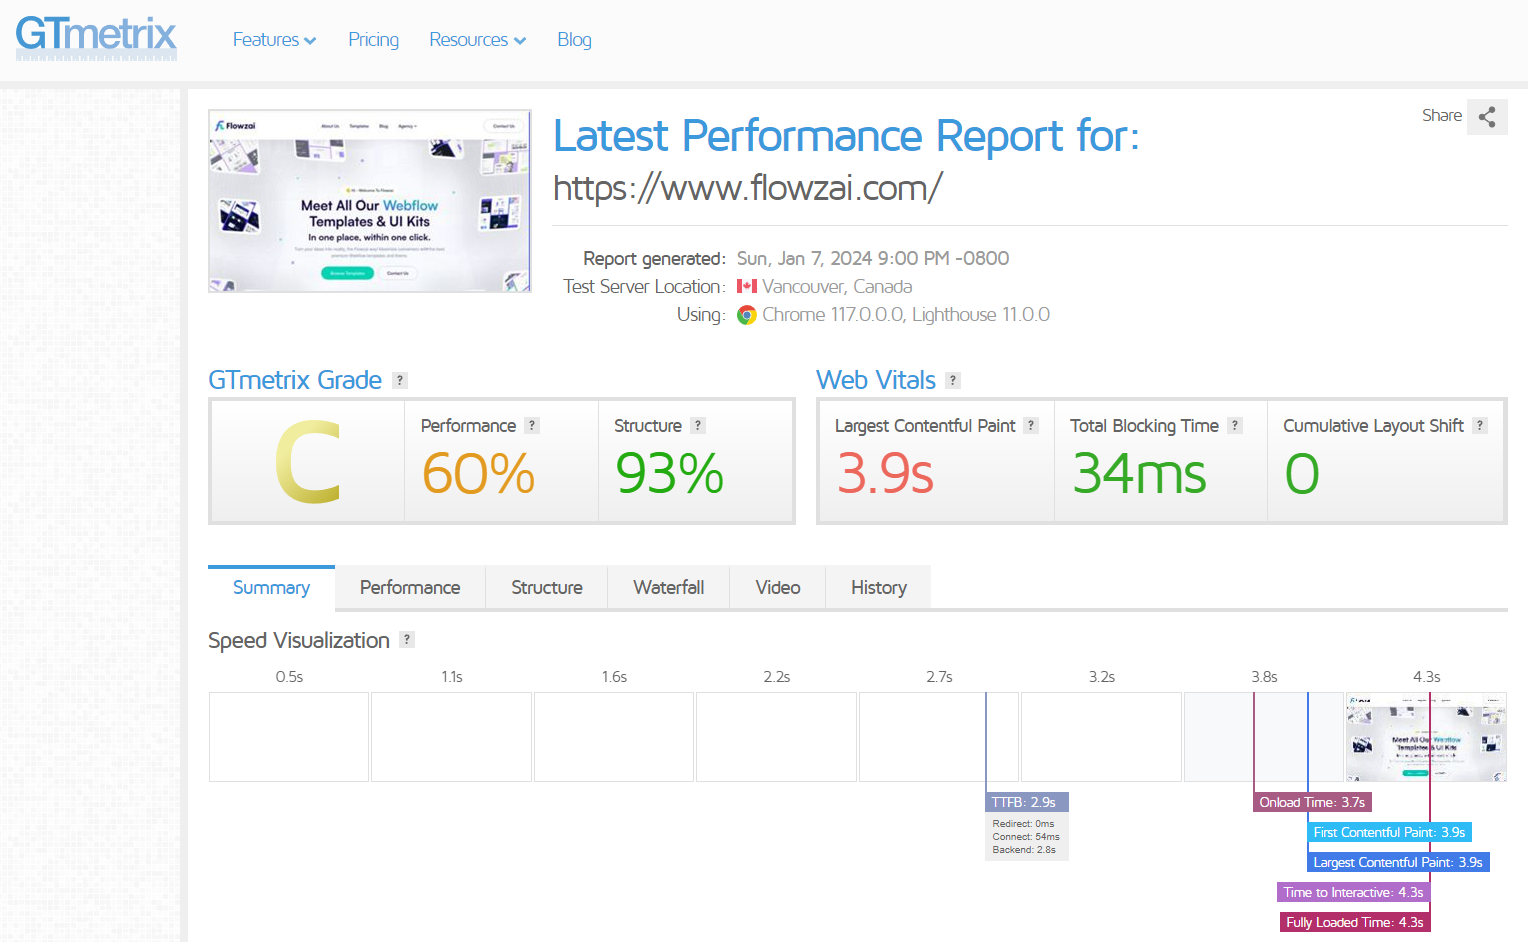Switch to the Structure tab
This screenshot has height=942, width=1528.
547,587
